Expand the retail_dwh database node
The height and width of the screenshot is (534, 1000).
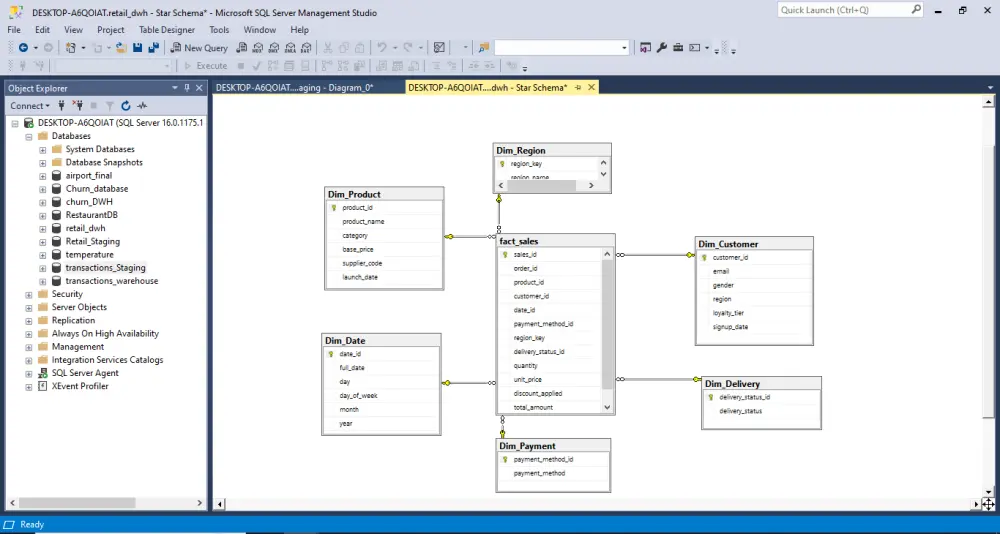pos(43,228)
